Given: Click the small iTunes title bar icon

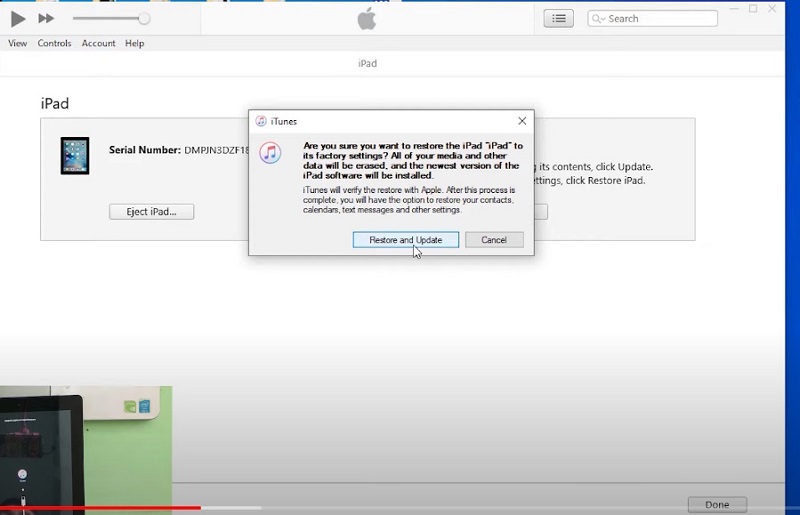Looking at the screenshot, I should pos(261,121).
